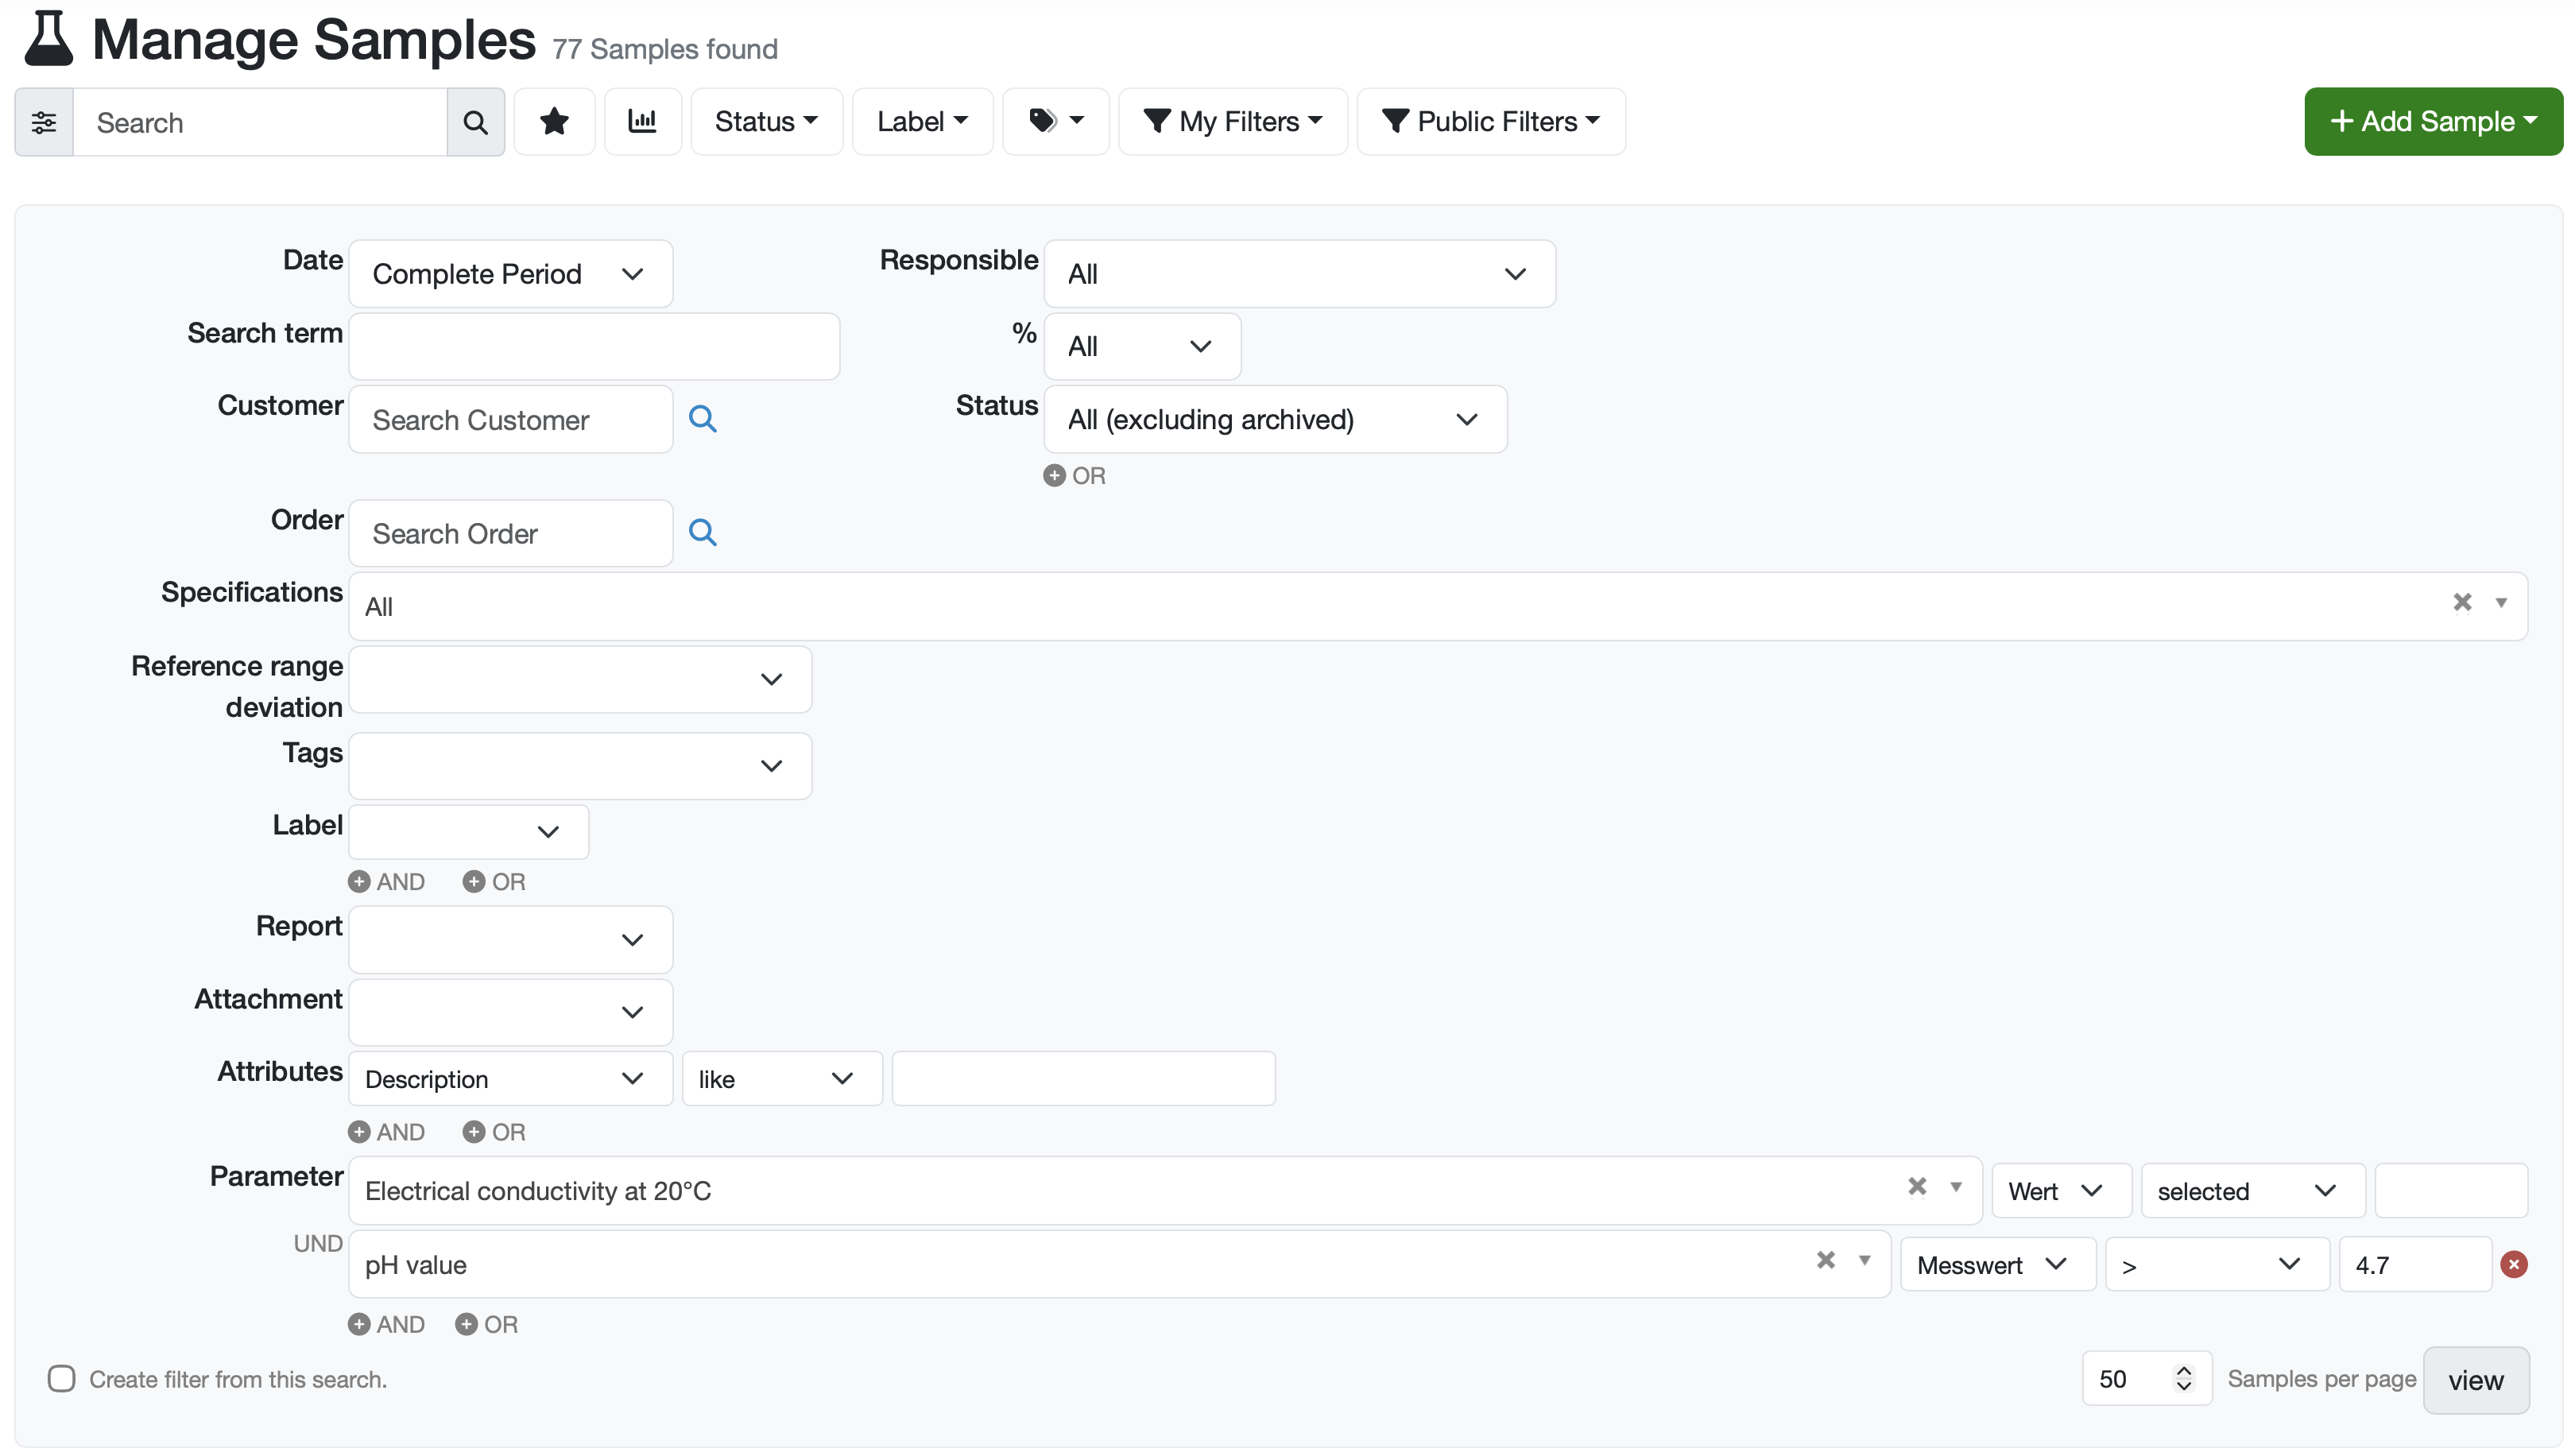
Task: Enable Create filter from this search
Action: click(x=62, y=1379)
